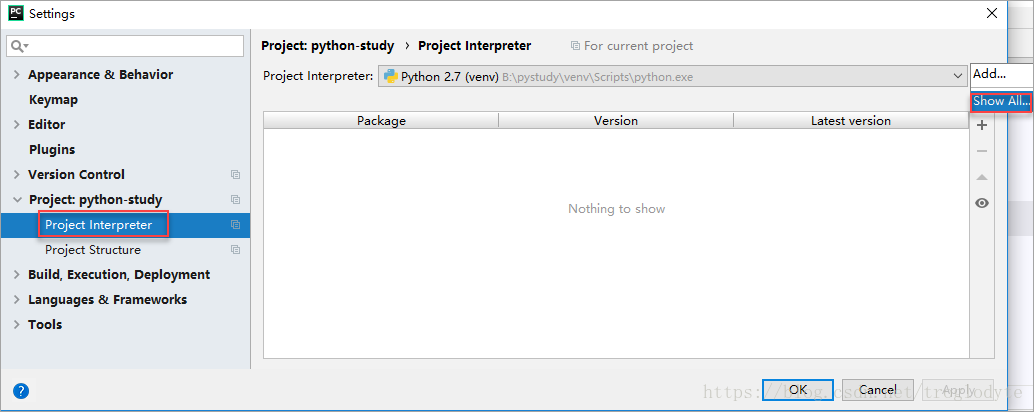Click the plus icon to install package
The width and height of the screenshot is (1034, 412).
tap(981, 125)
